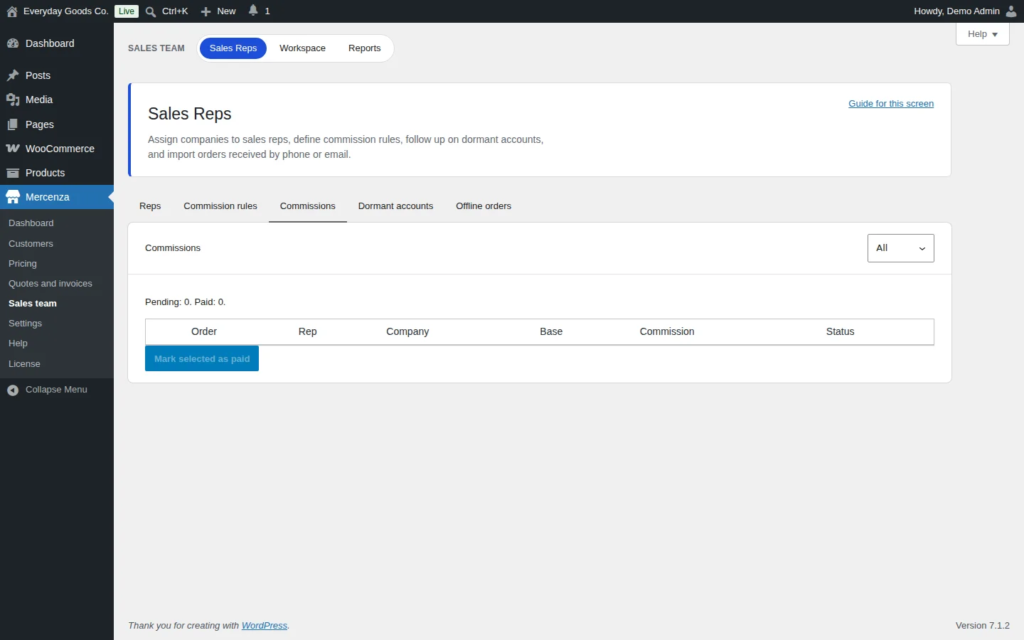The width and height of the screenshot is (1024, 640).
Task: Open the New content menu
Action: [226, 11]
